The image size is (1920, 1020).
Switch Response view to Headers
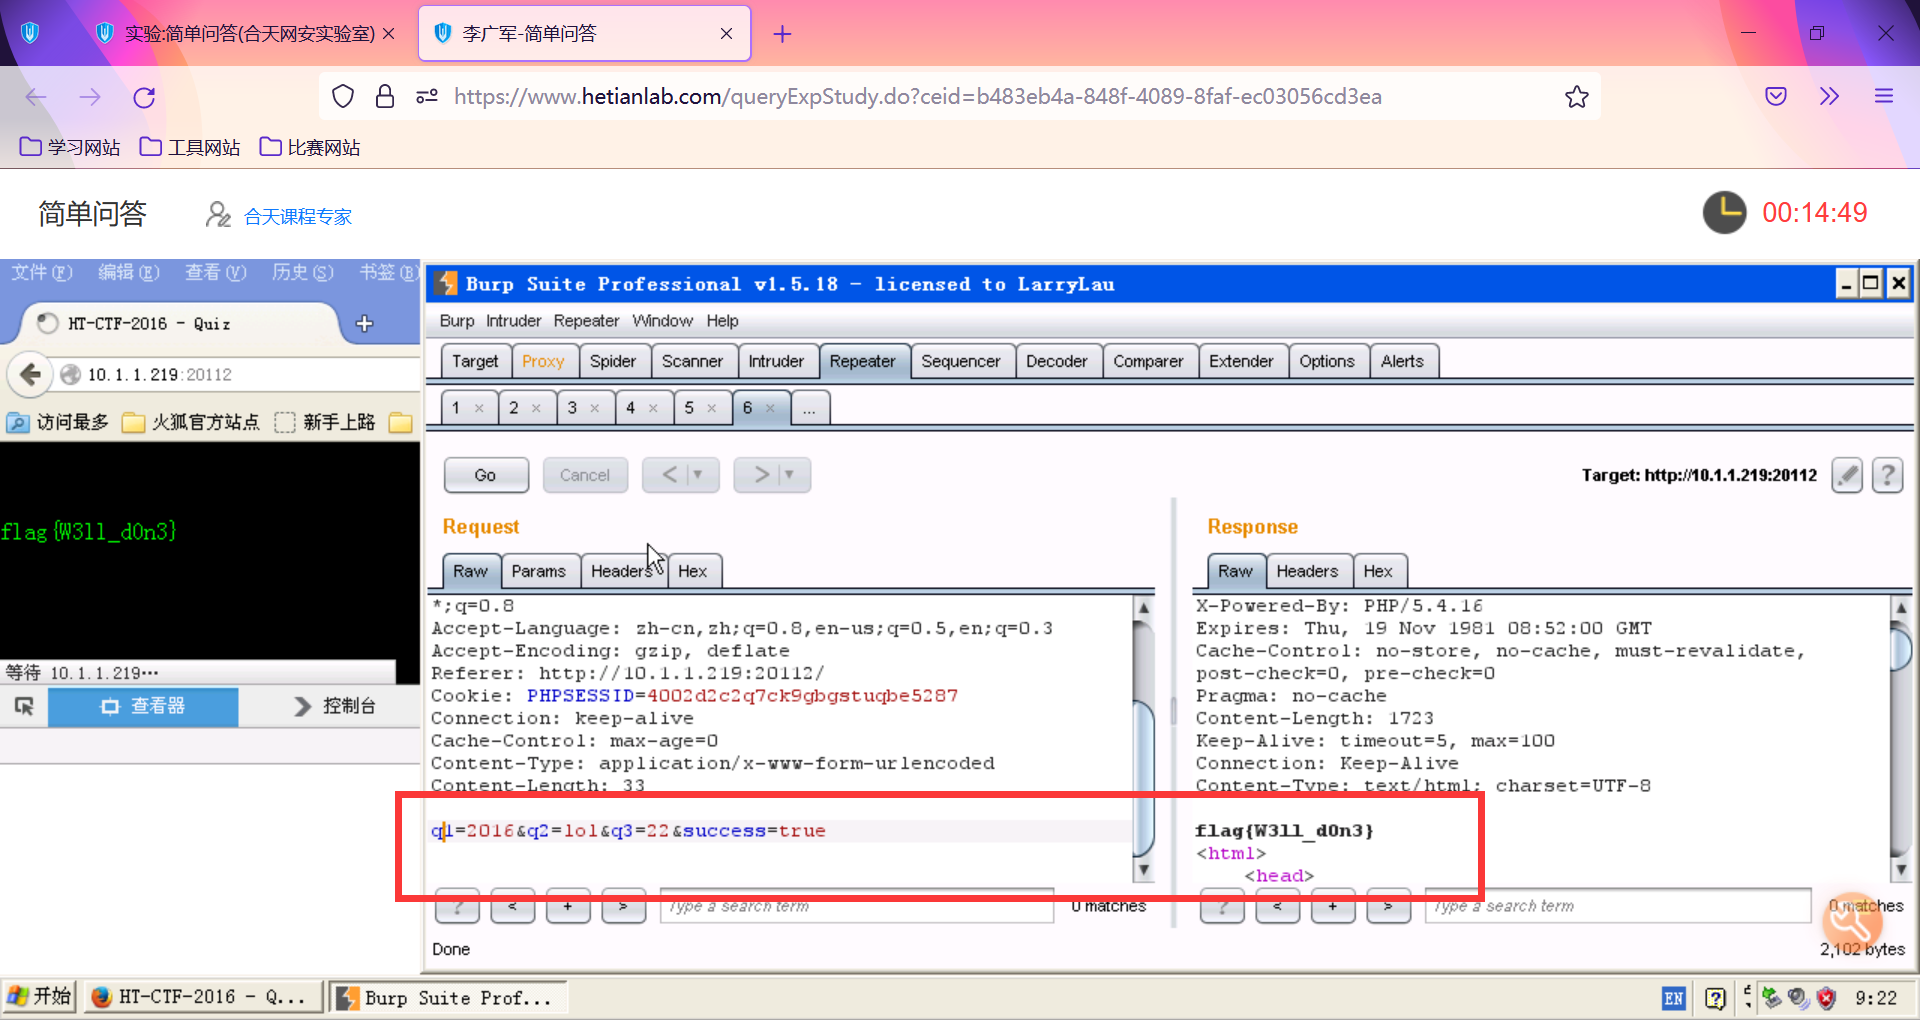(1307, 571)
